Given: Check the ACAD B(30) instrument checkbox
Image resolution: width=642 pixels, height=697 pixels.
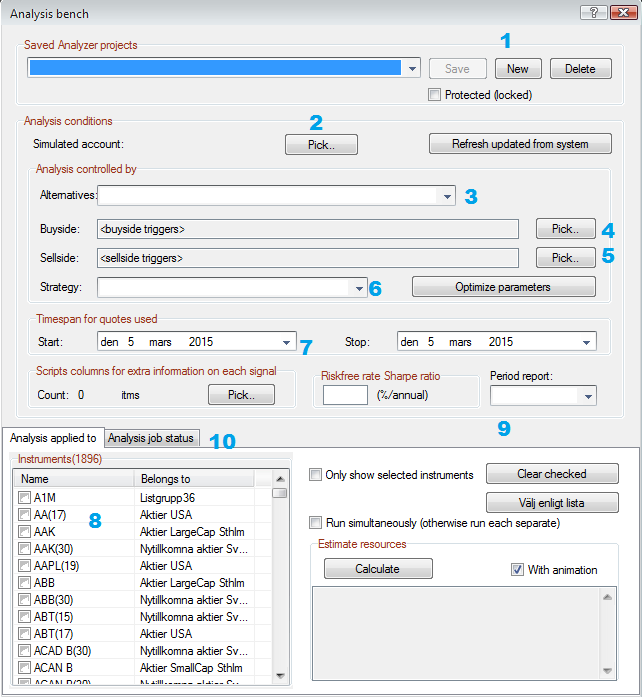Looking at the screenshot, I should (x=24, y=651).
